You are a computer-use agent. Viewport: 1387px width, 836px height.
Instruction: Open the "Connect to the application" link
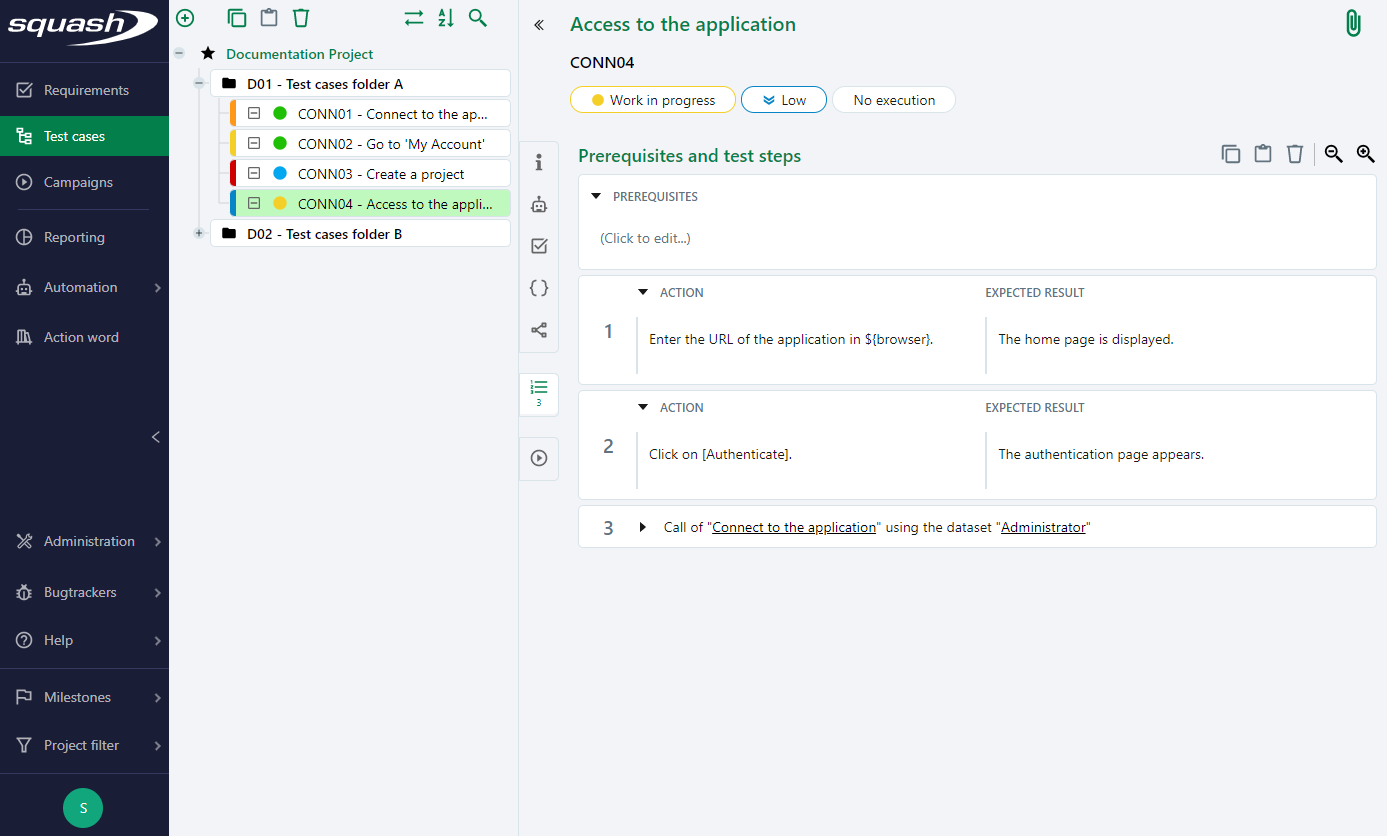tap(794, 527)
